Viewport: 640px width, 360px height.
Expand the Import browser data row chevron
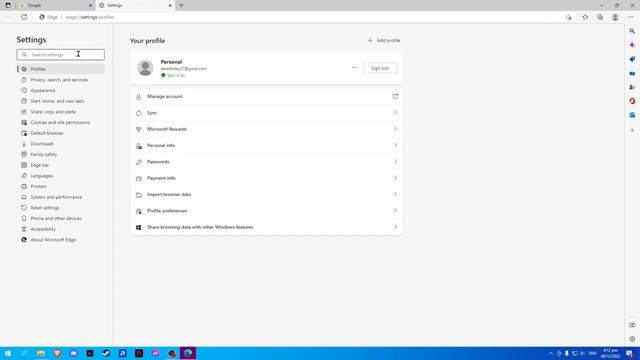coord(395,194)
